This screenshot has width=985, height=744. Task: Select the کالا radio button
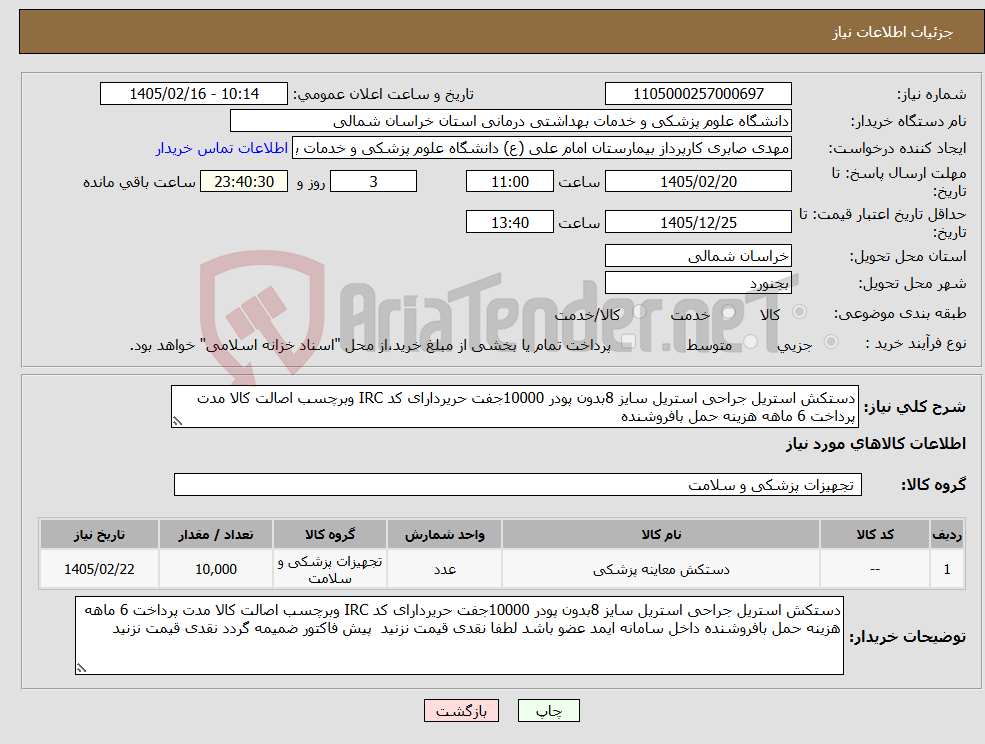coord(800,312)
